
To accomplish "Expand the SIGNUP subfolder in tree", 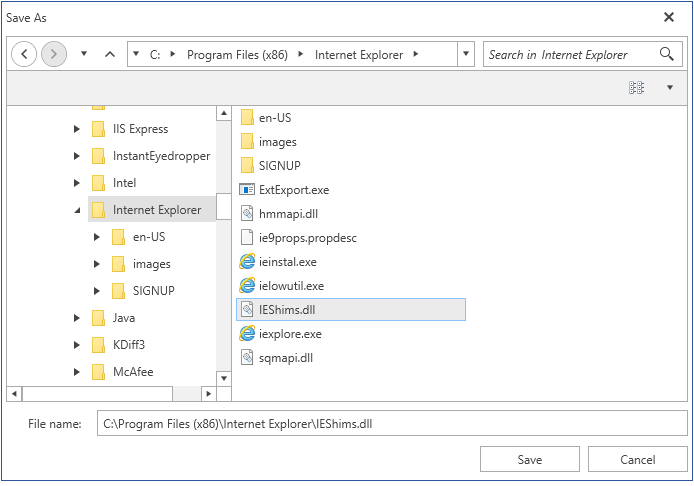I will pyautogui.click(x=96, y=291).
